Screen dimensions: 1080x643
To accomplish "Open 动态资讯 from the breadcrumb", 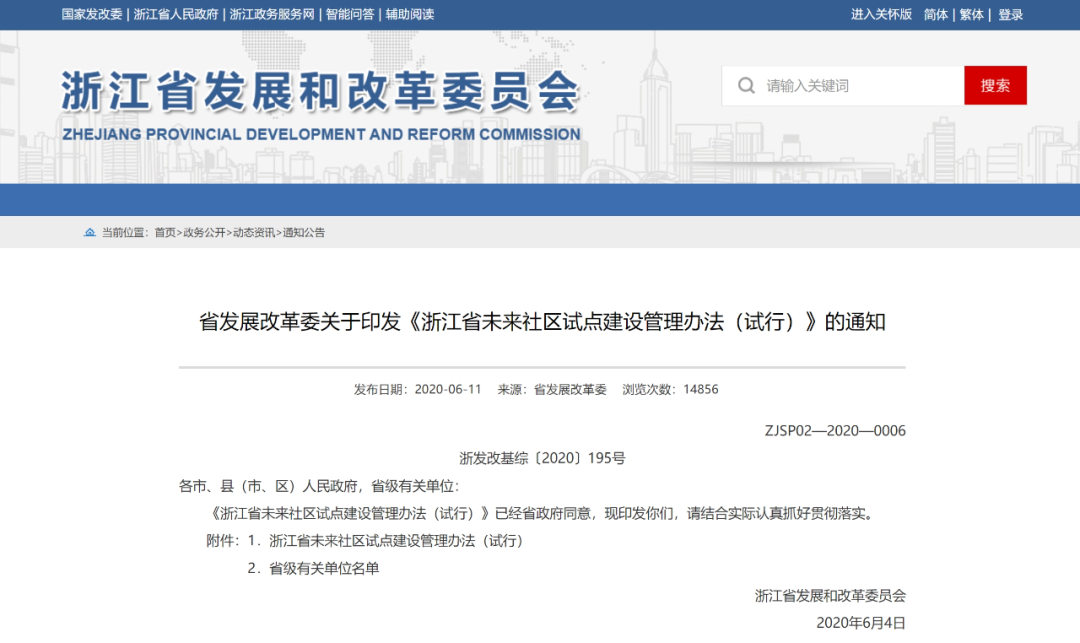I will pyautogui.click(x=255, y=233).
